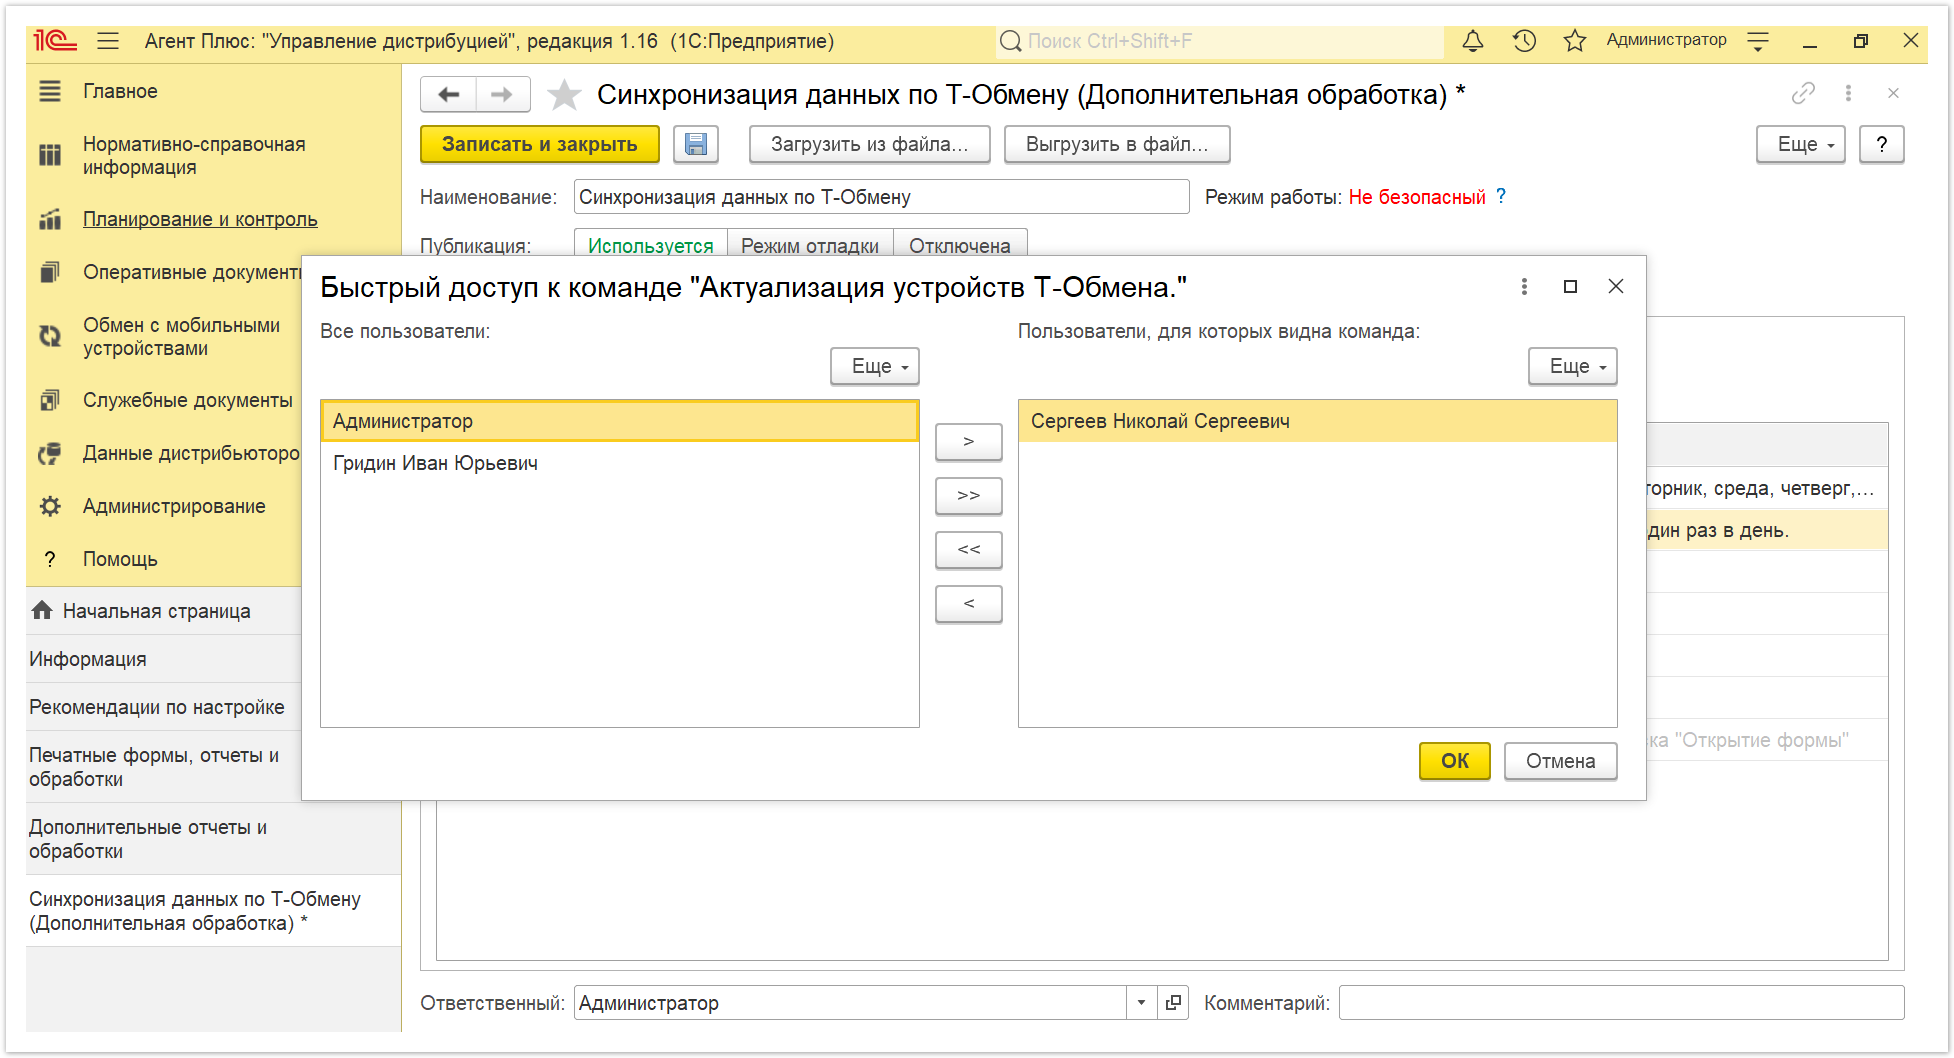Close the form tab with X icon

click(1893, 93)
